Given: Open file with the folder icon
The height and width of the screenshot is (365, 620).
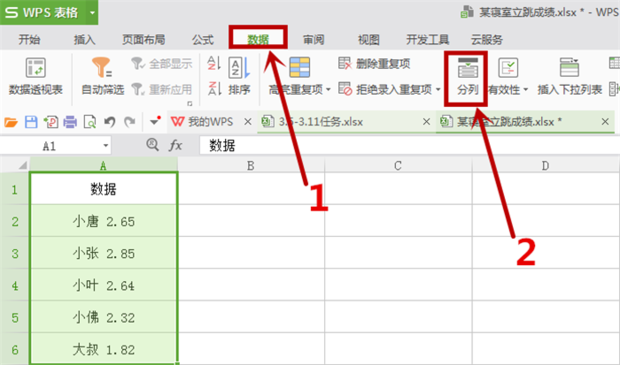Looking at the screenshot, I should coord(11,122).
